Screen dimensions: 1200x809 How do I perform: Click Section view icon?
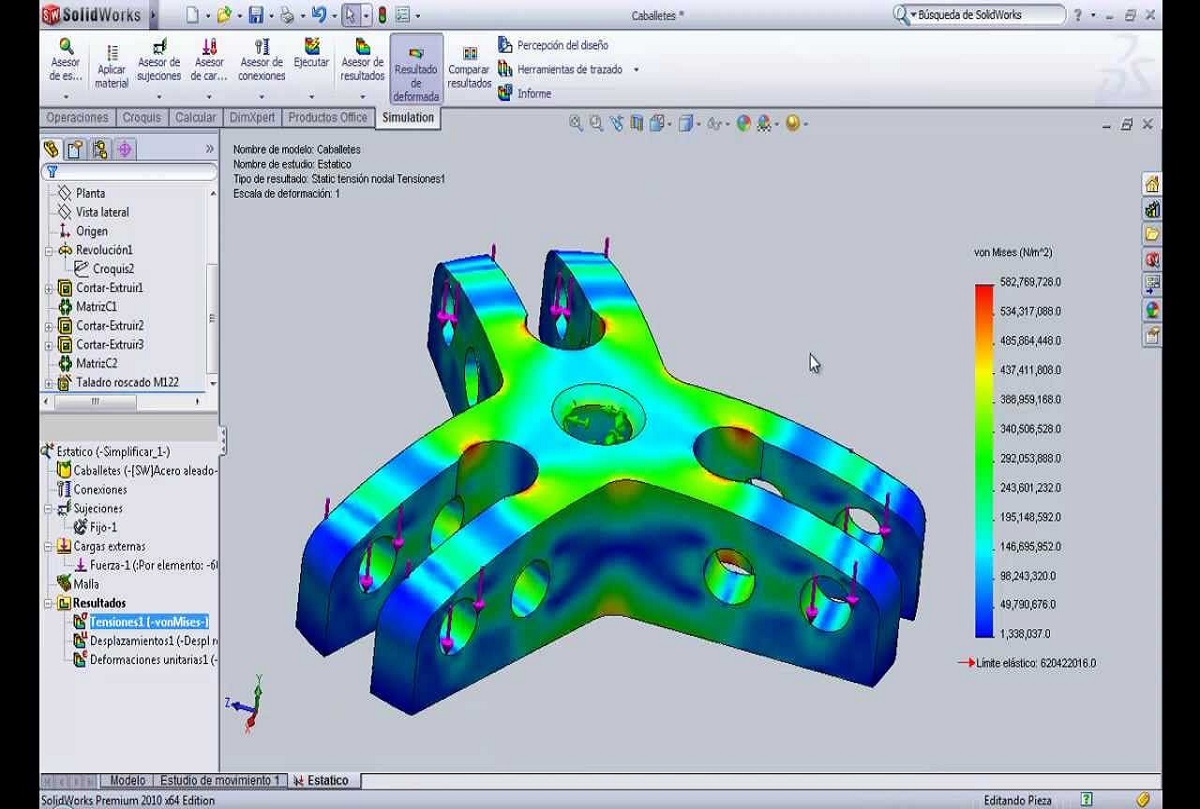click(x=636, y=124)
